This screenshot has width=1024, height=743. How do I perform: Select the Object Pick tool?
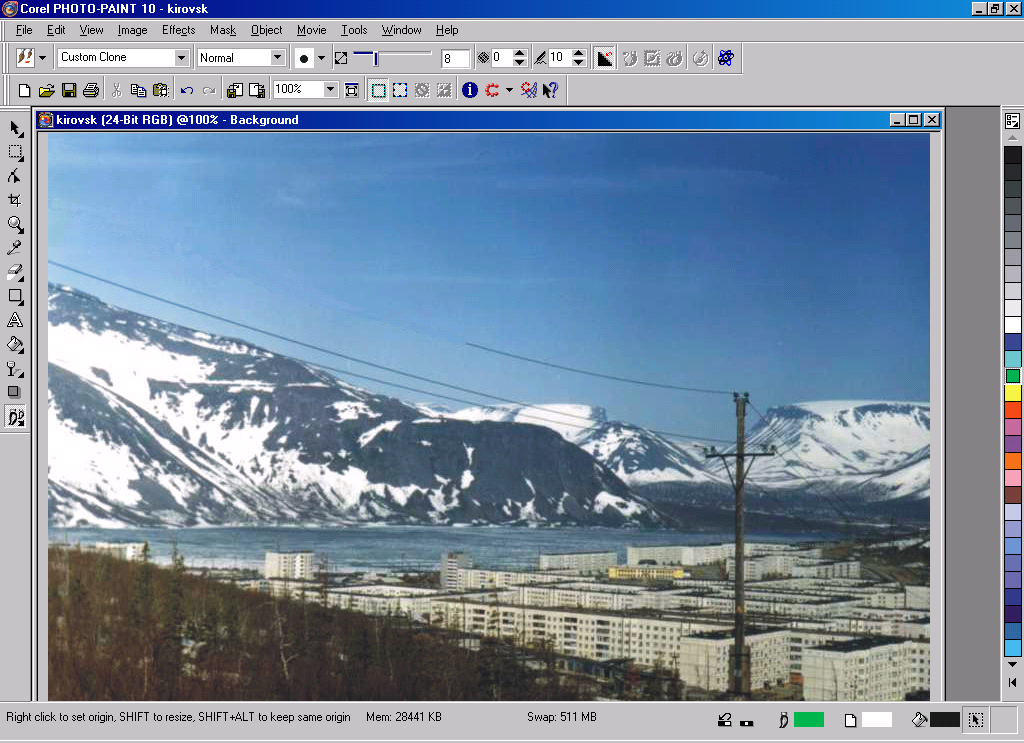(15, 129)
